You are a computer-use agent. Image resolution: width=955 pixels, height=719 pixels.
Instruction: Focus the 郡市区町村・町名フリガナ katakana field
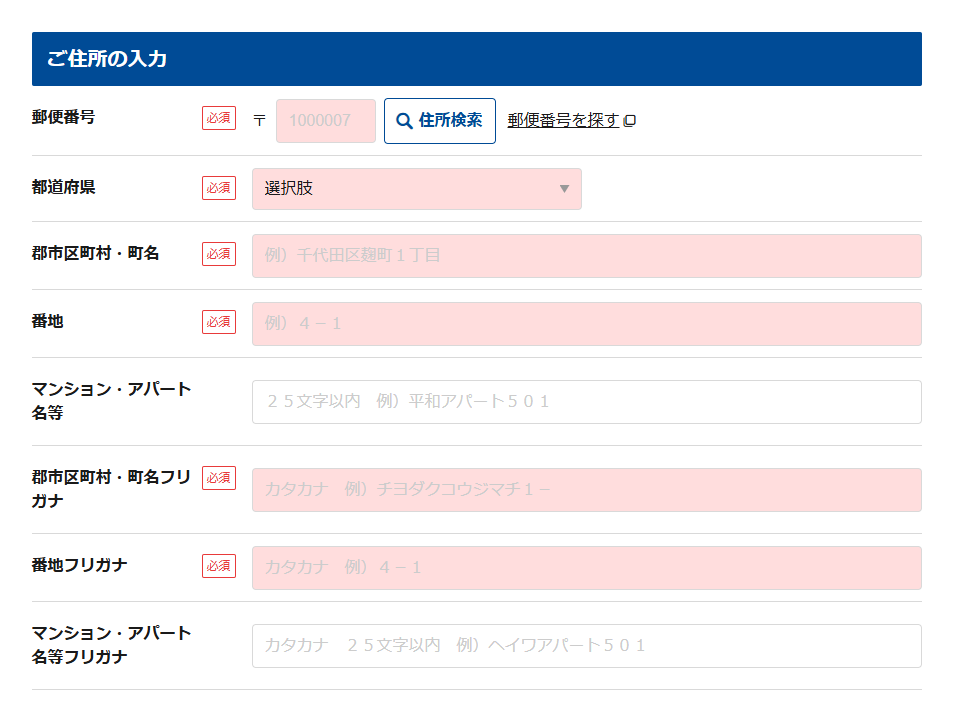click(x=586, y=490)
